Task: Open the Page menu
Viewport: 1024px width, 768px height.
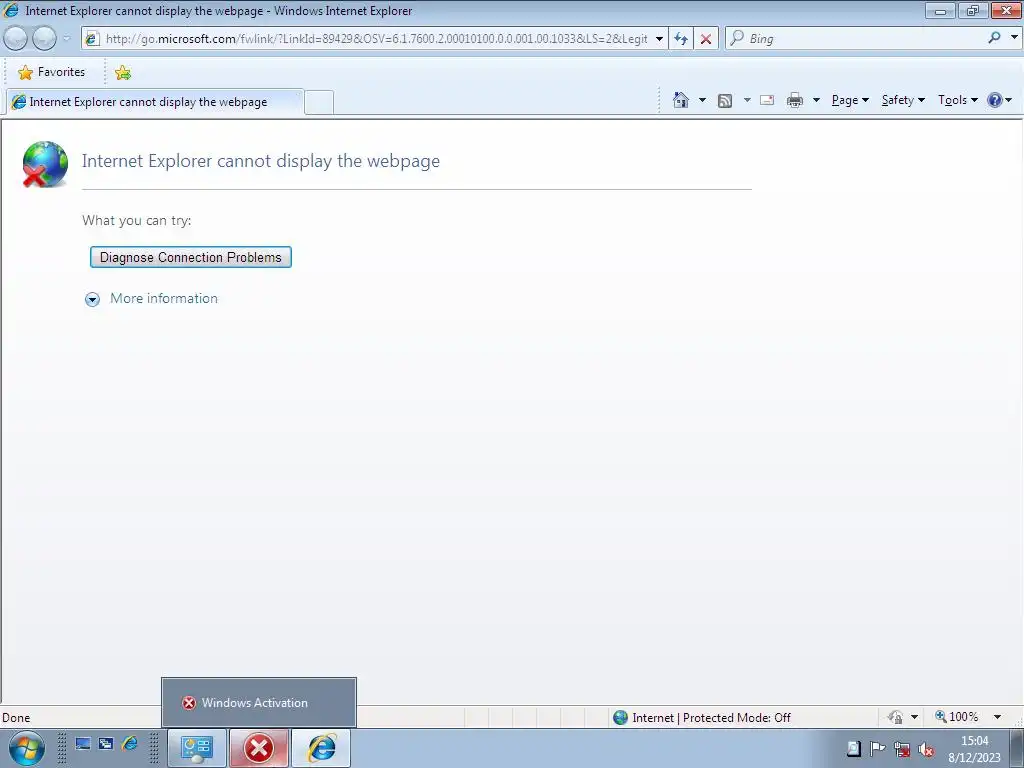Action: [x=850, y=100]
